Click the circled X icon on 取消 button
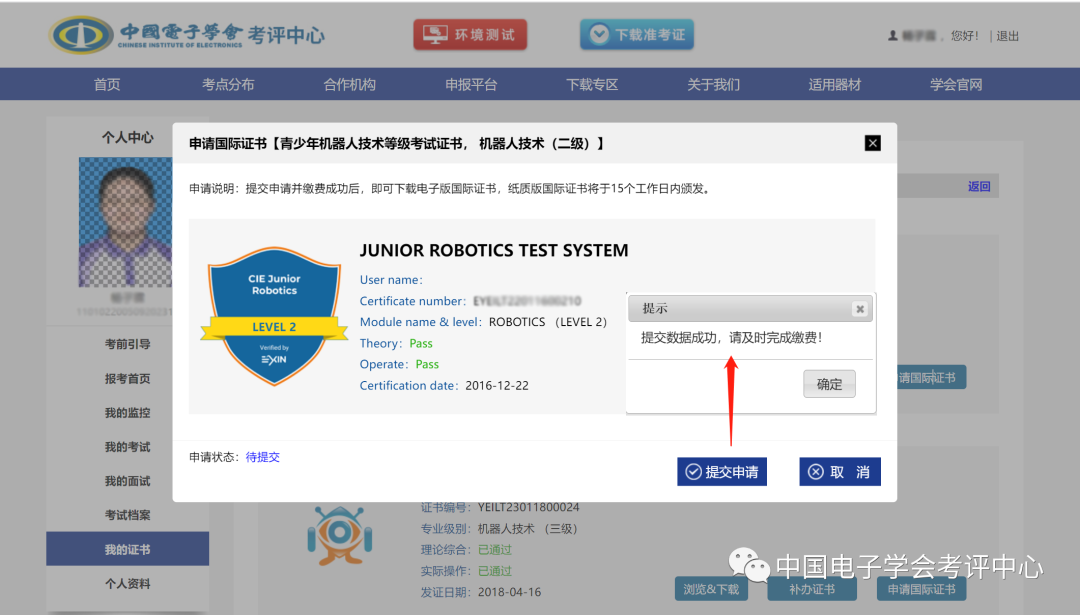This screenshot has height=615, width=1080. click(815, 471)
